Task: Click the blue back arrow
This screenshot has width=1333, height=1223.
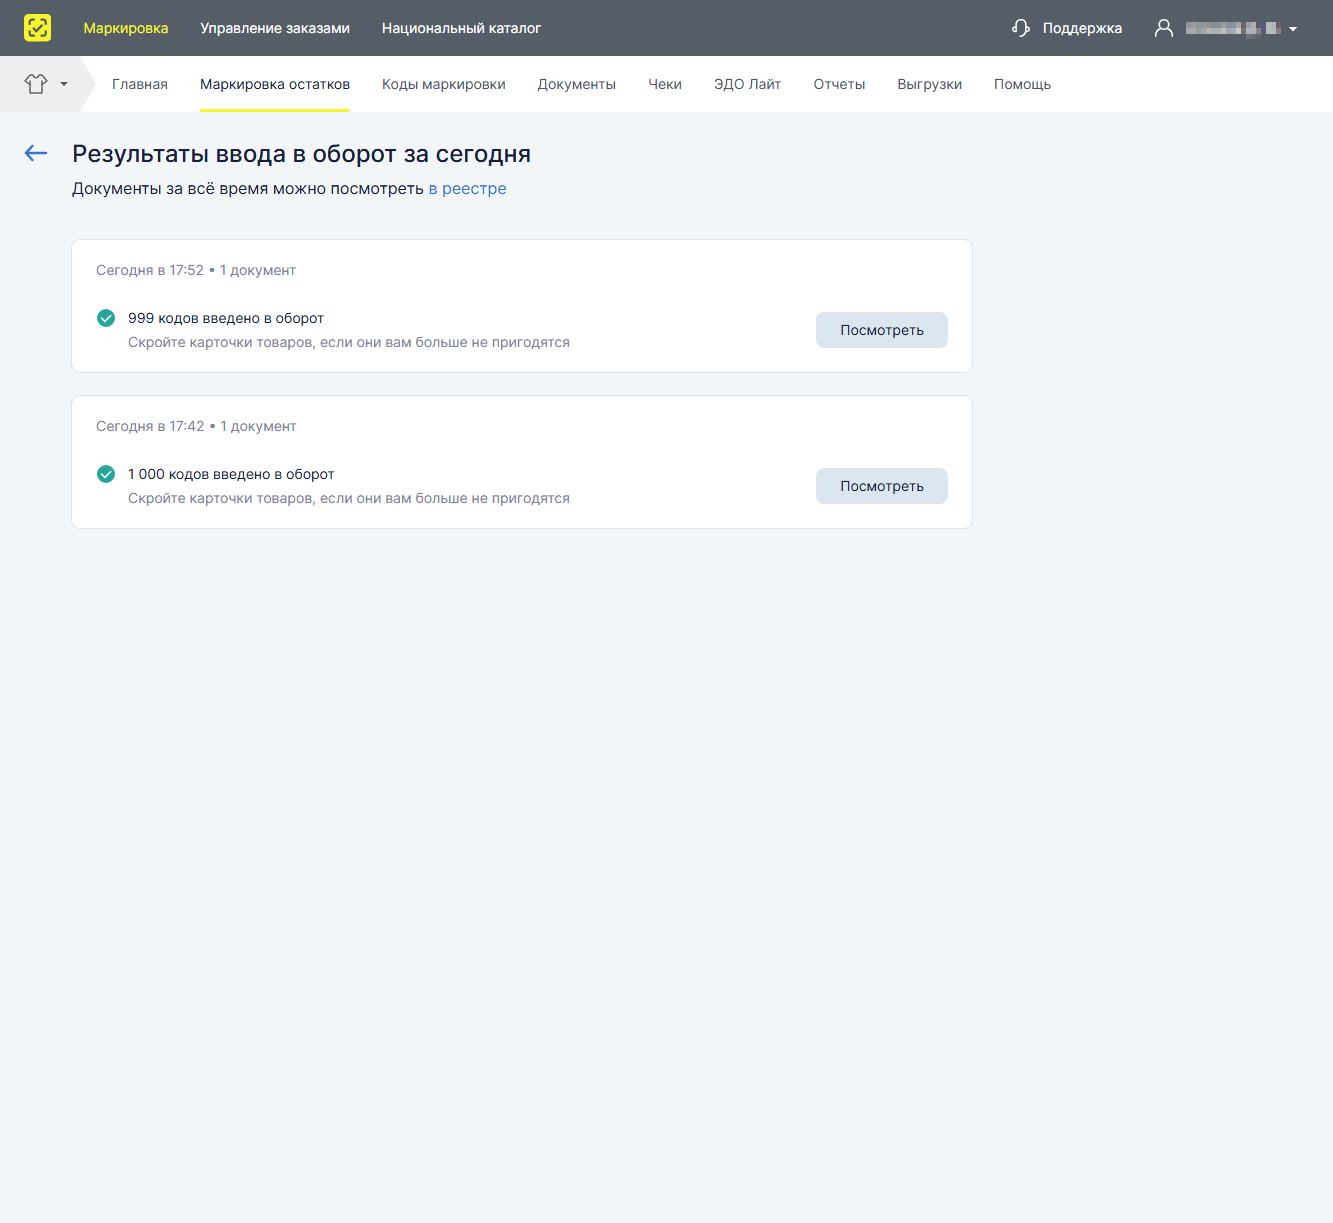Action: point(36,153)
